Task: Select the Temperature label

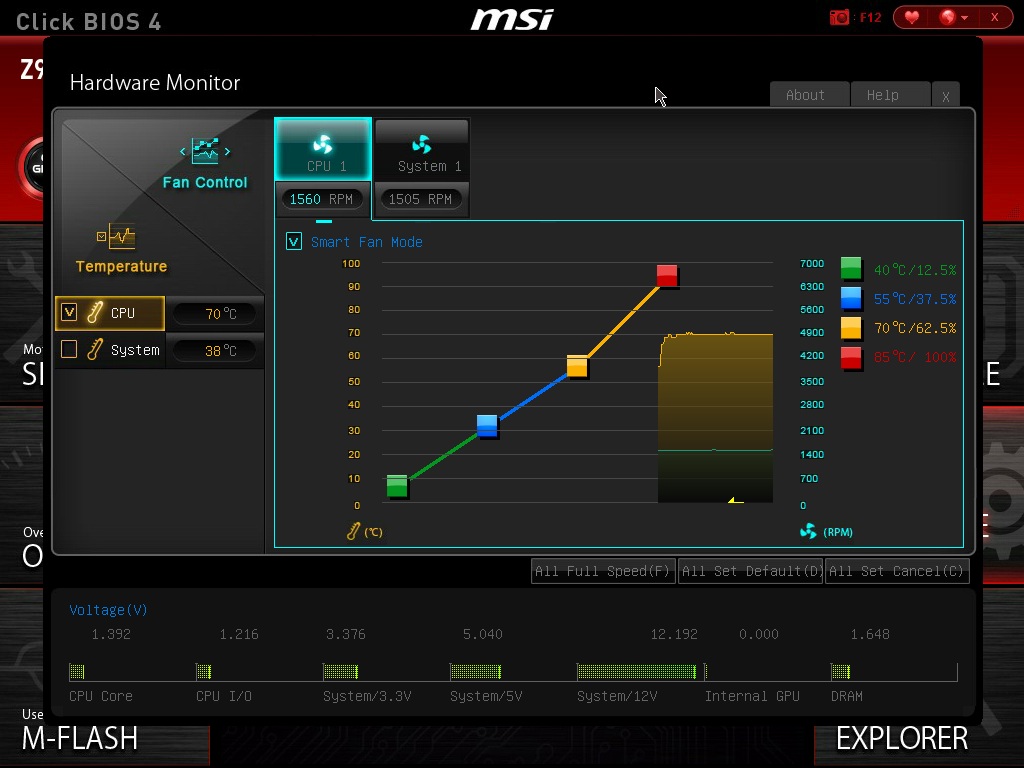Action: tap(121, 266)
